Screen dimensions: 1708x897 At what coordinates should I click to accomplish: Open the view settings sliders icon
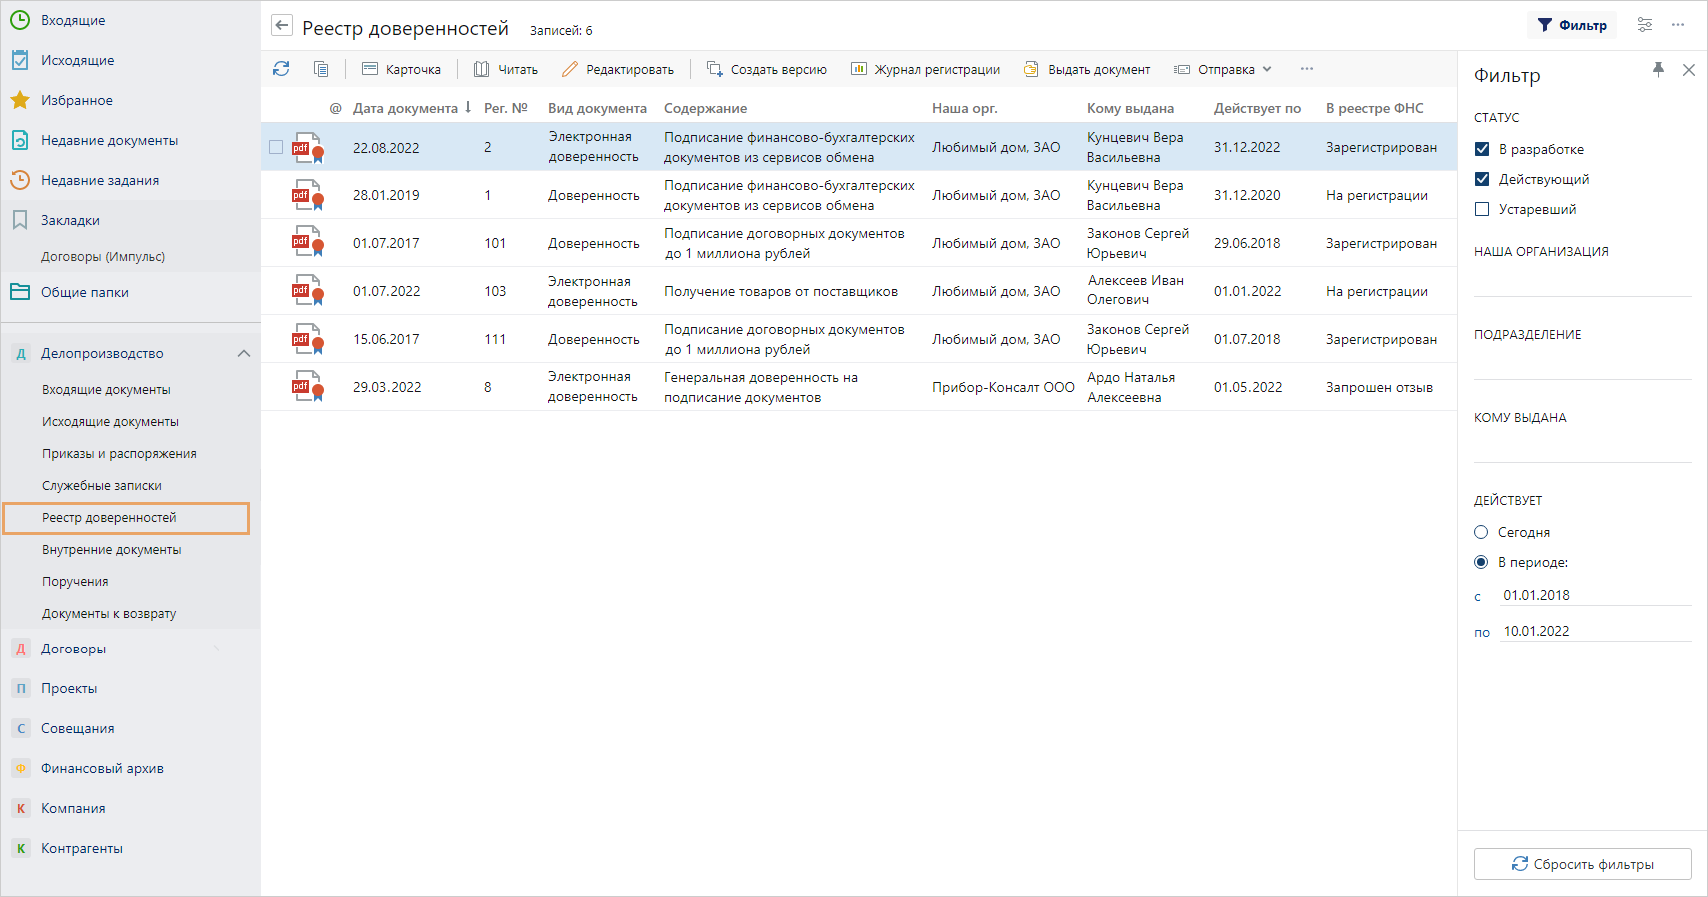pyautogui.click(x=1645, y=25)
